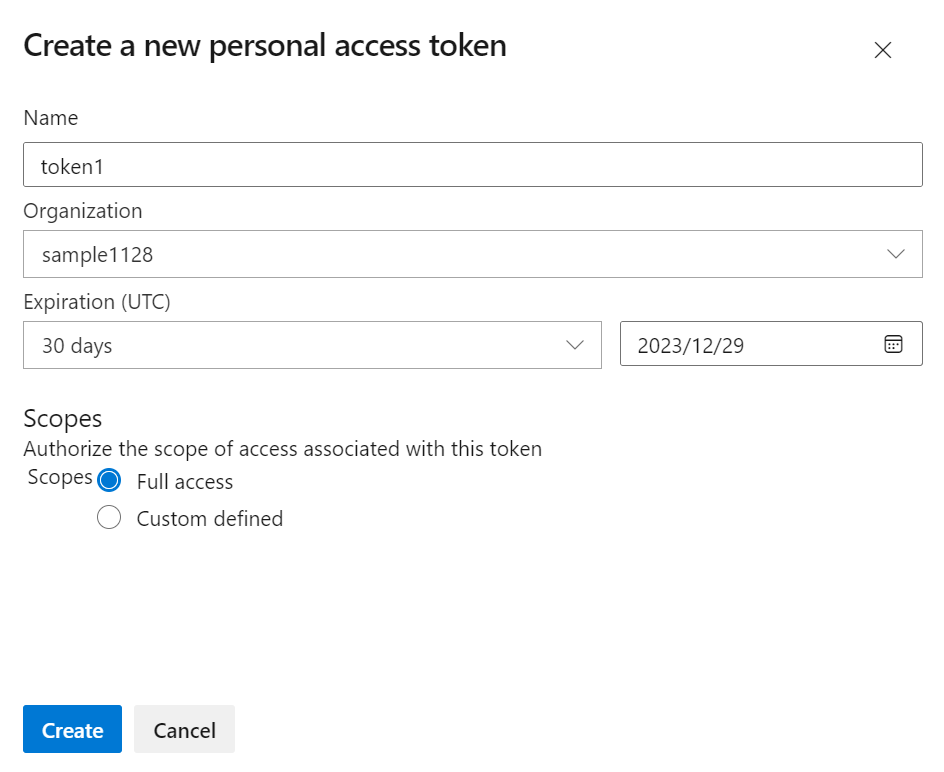
Task: Click the 'Full access' option label text
Action: pos(185,482)
